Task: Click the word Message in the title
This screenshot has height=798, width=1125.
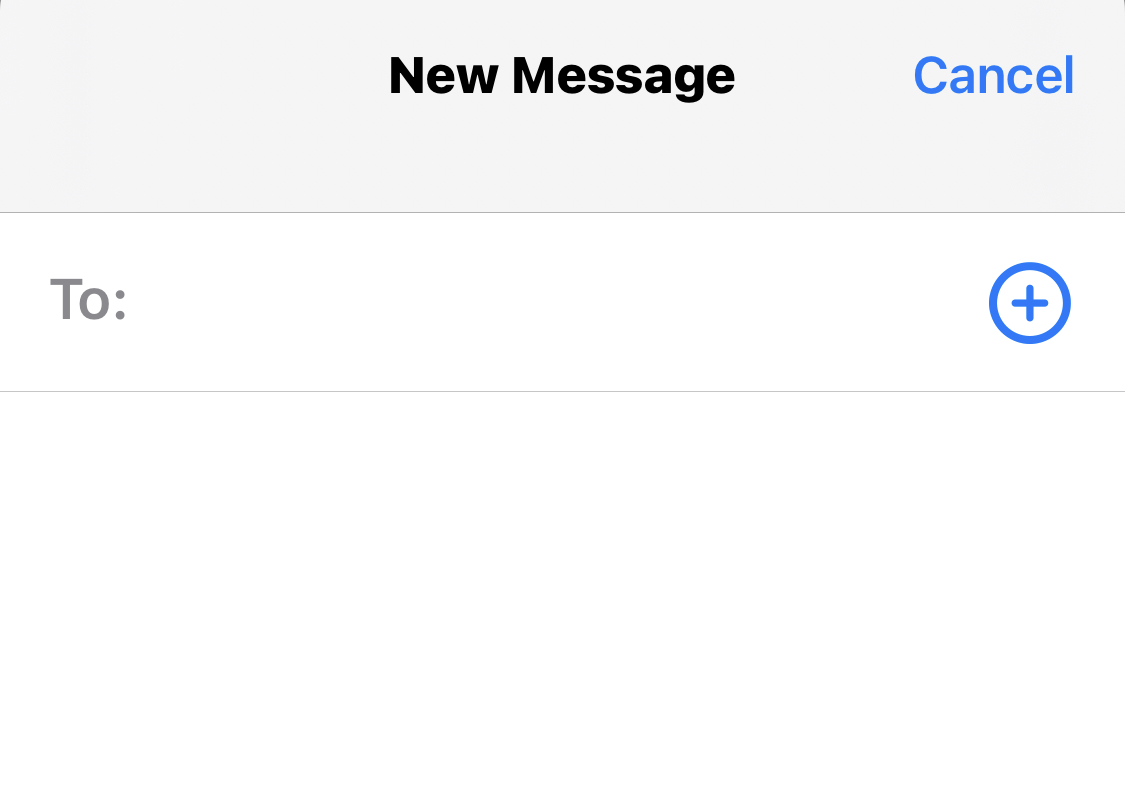Action: [623, 76]
